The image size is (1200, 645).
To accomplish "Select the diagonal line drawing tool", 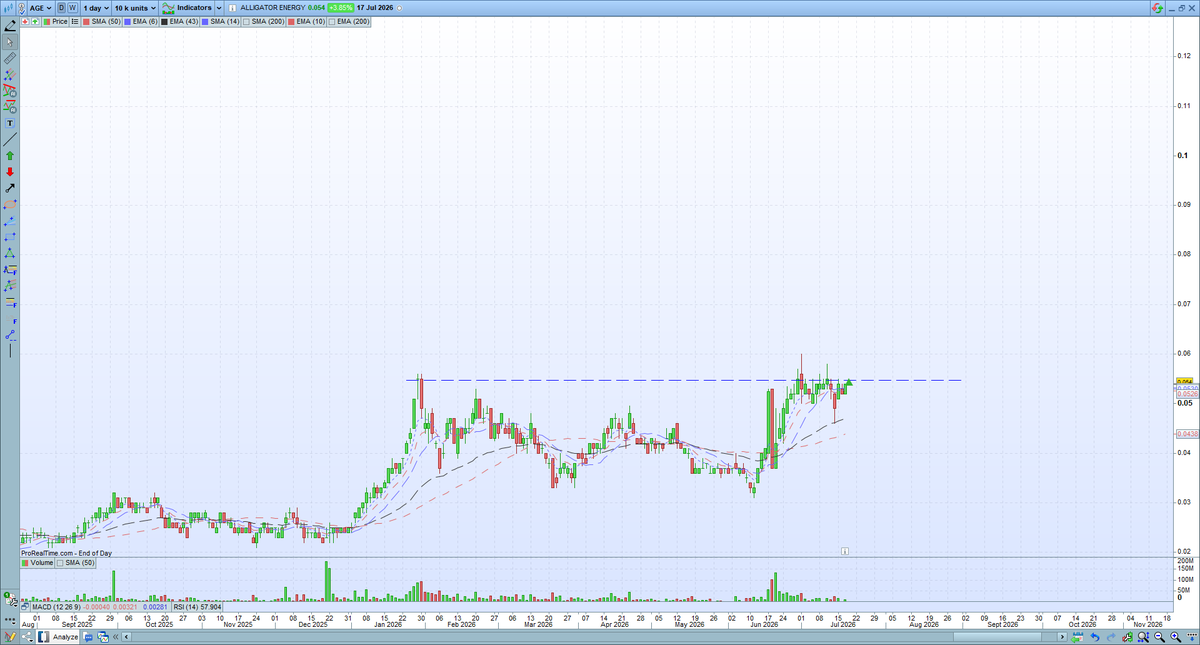I will [10, 139].
